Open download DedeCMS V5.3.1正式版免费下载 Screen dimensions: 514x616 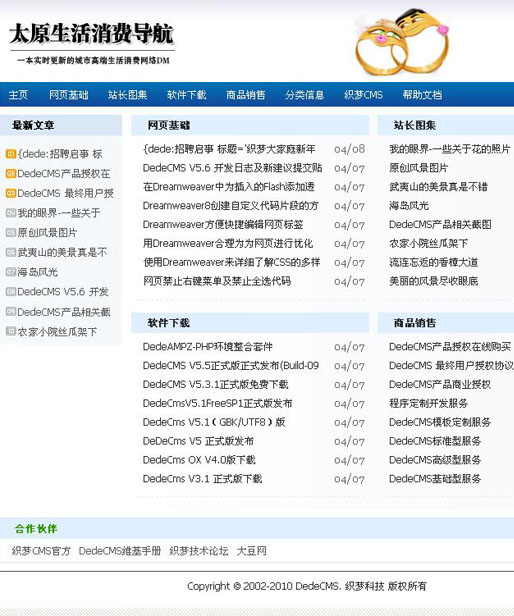pyautogui.click(x=215, y=385)
